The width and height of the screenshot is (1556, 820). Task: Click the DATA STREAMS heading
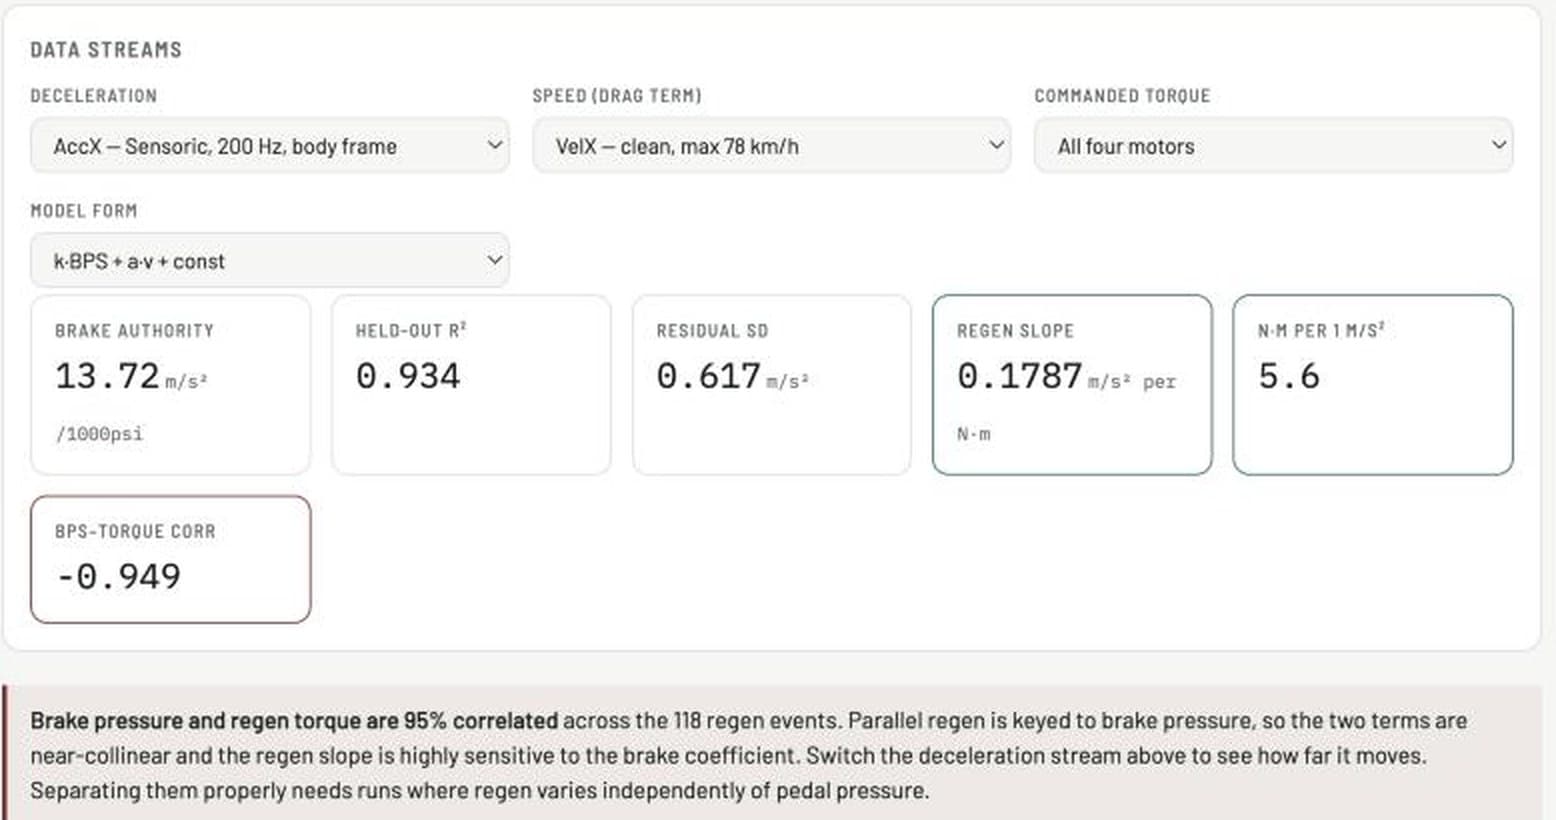coord(106,50)
